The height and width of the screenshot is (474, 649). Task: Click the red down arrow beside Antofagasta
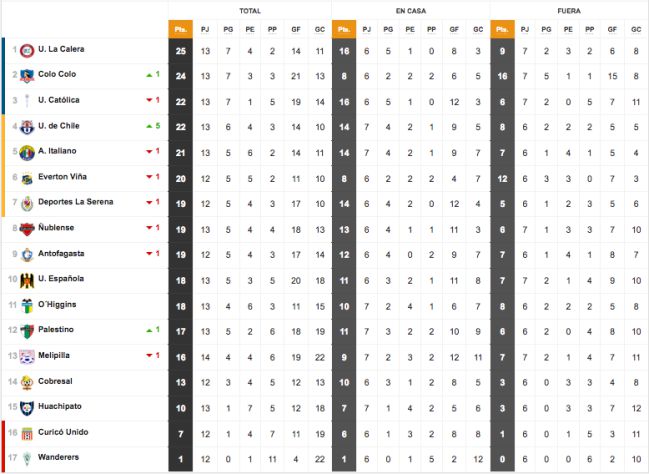pyautogui.click(x=148, y=254)
